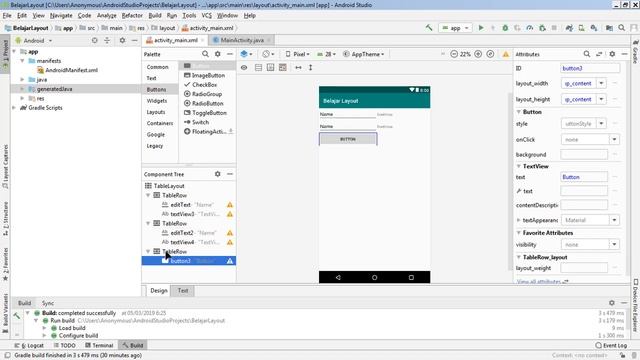Open the style dropdown
The image size is (640, 360).
click(601, 123)
